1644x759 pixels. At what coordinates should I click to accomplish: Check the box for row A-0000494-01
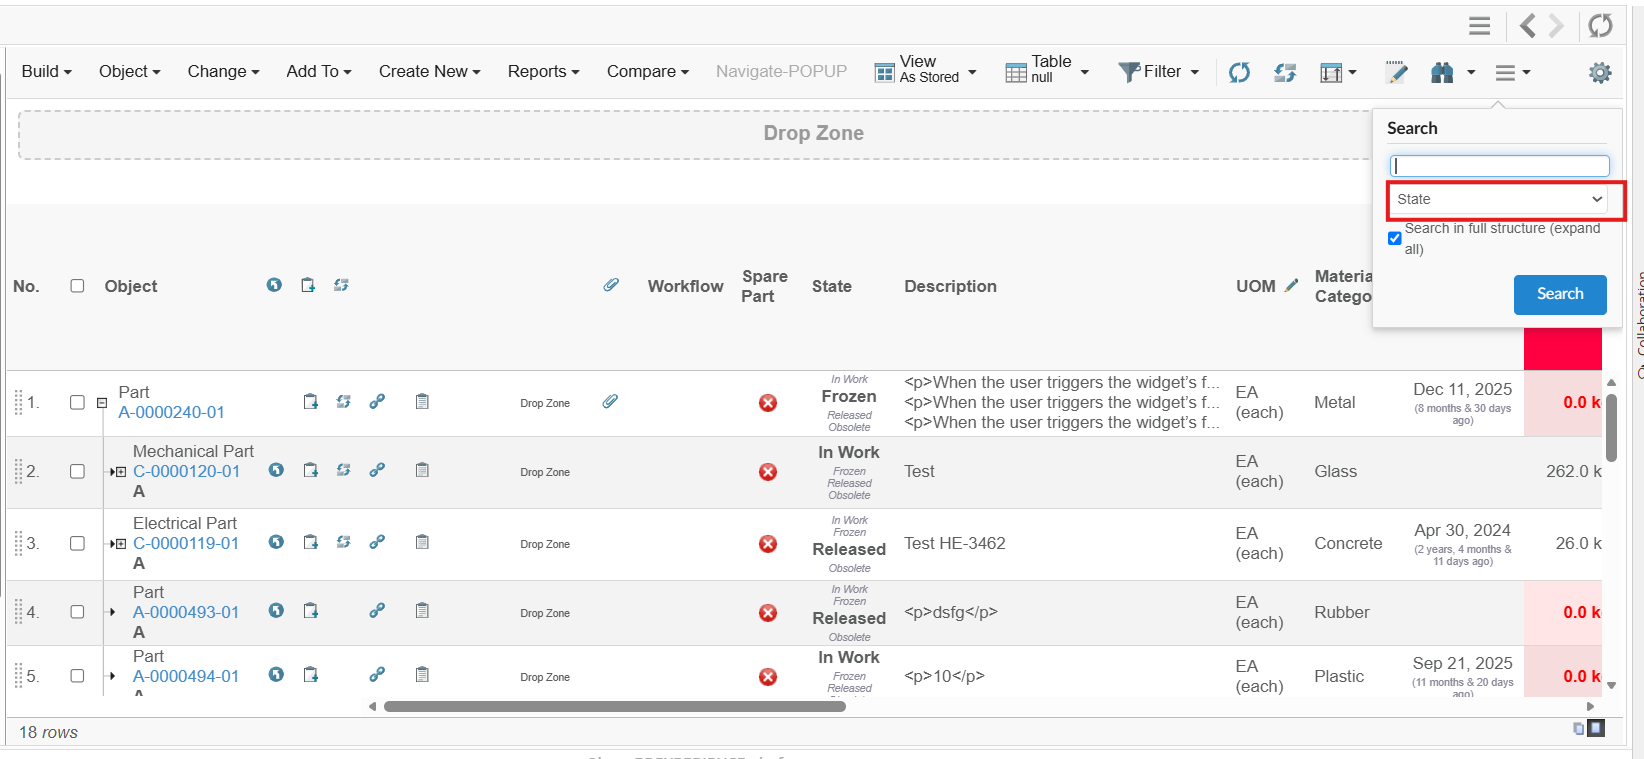tap(77, 676)
